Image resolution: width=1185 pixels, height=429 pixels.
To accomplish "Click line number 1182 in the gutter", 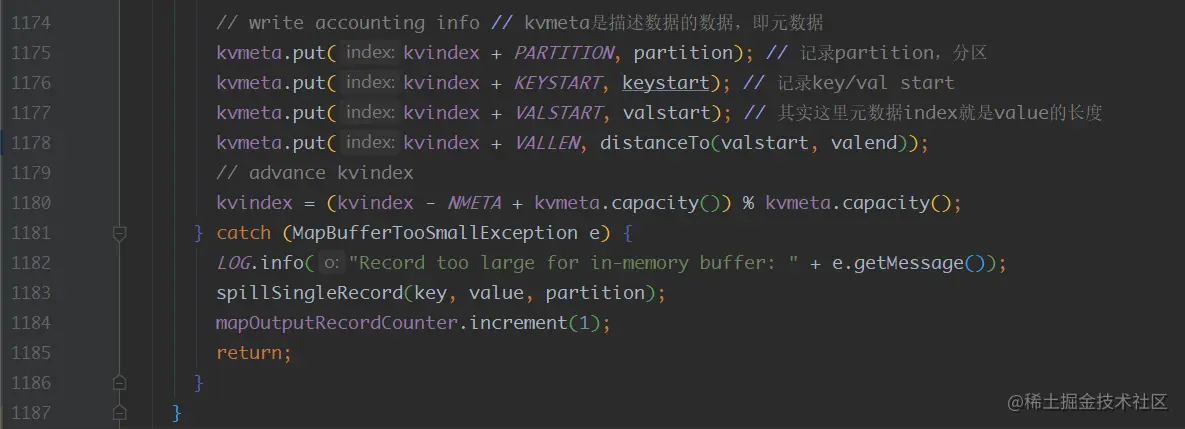I will pyautogui.click(x=31, y=263).
